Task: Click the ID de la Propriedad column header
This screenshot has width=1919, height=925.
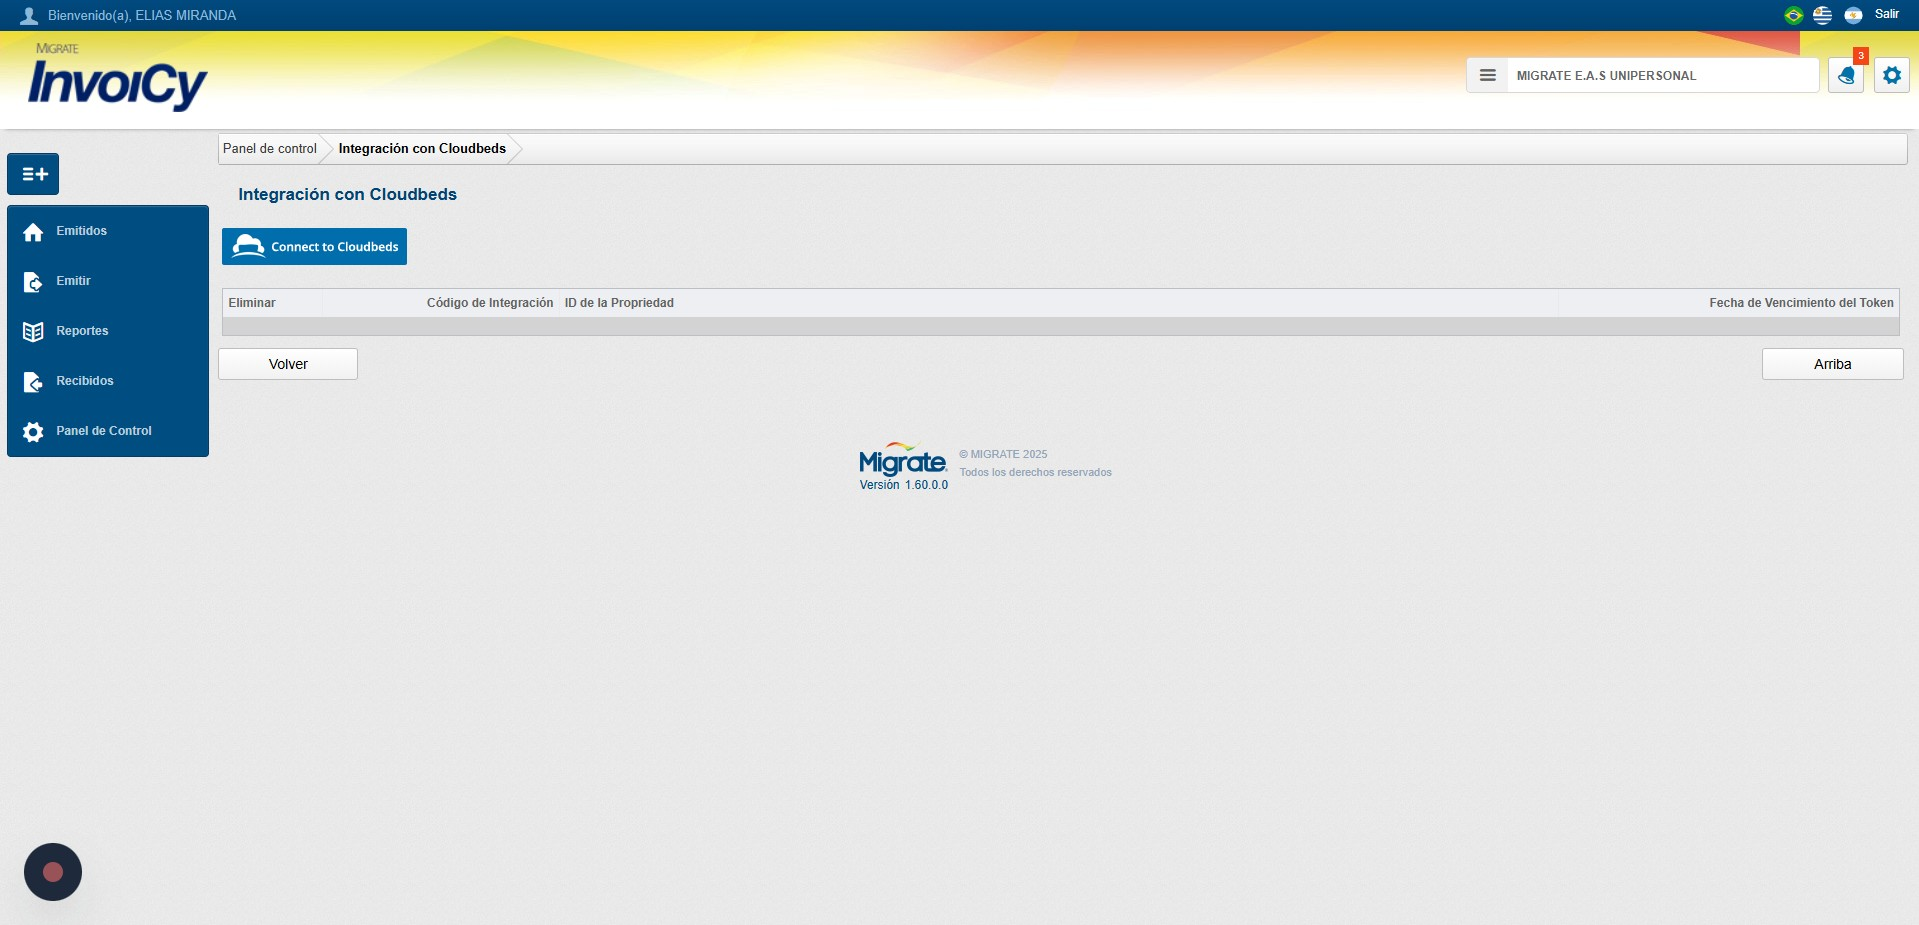Action: (x=619, y=303)
